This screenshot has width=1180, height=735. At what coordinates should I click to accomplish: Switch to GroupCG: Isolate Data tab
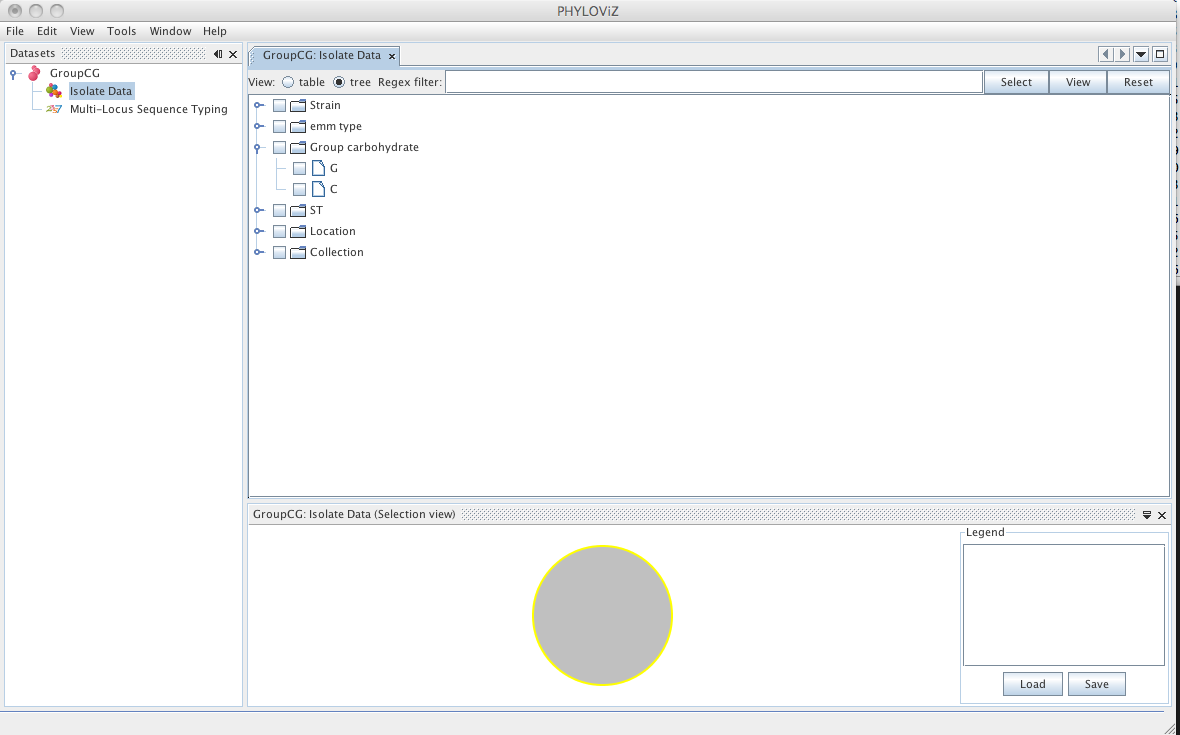click(322, 56)
